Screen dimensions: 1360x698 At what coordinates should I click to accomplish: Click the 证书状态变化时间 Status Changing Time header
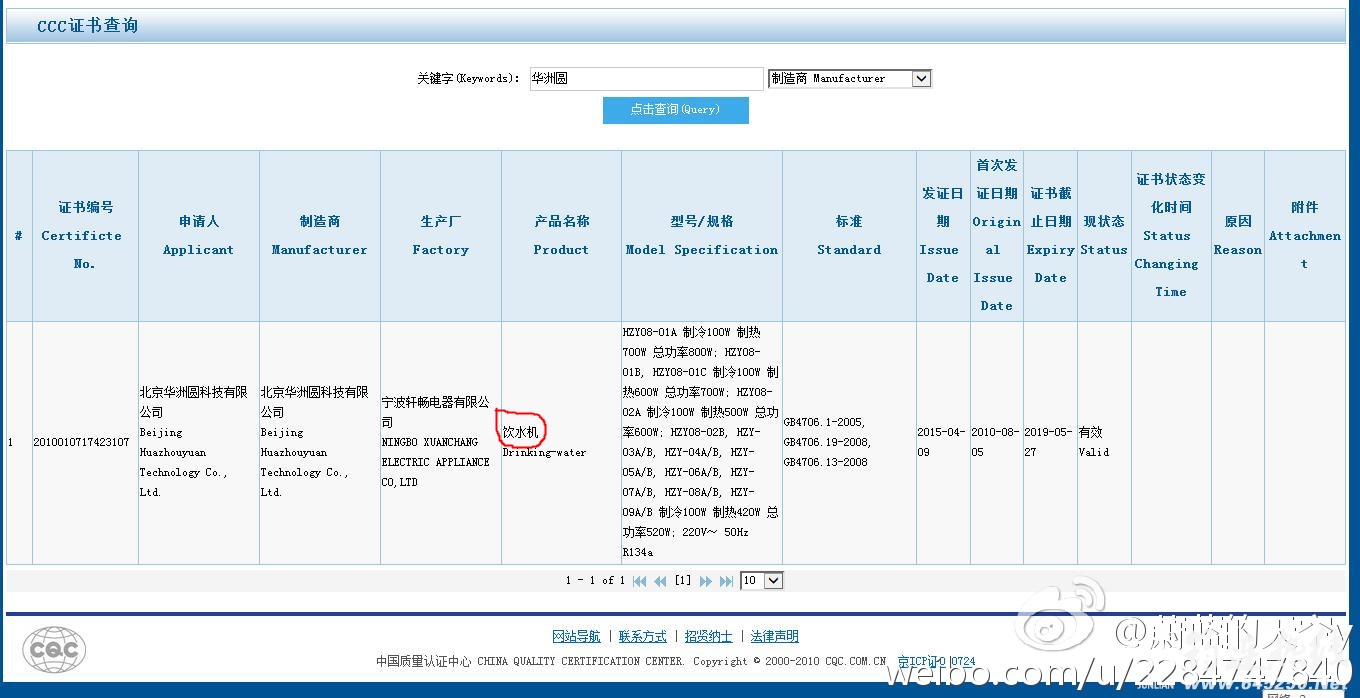tap(1171, 236)
